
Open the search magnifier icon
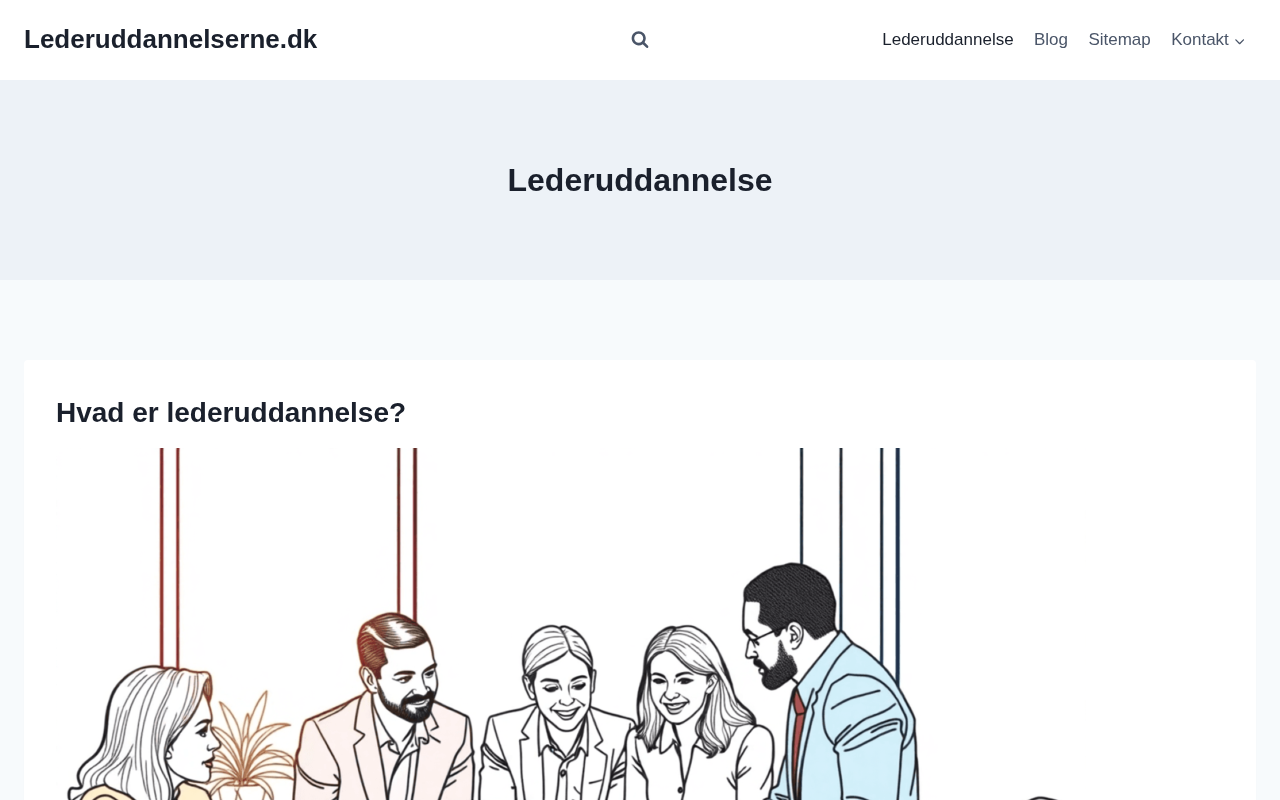click(x=640, y=40)
